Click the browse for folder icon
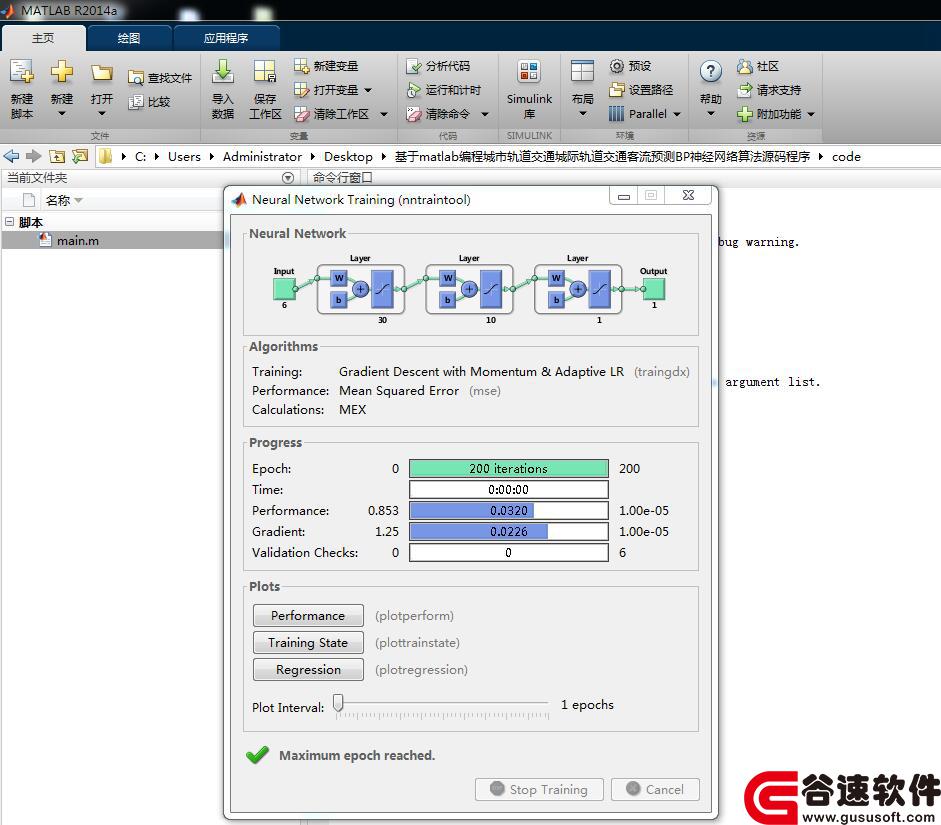This screenshot has height=825, width=941. [x=79, y=157]
